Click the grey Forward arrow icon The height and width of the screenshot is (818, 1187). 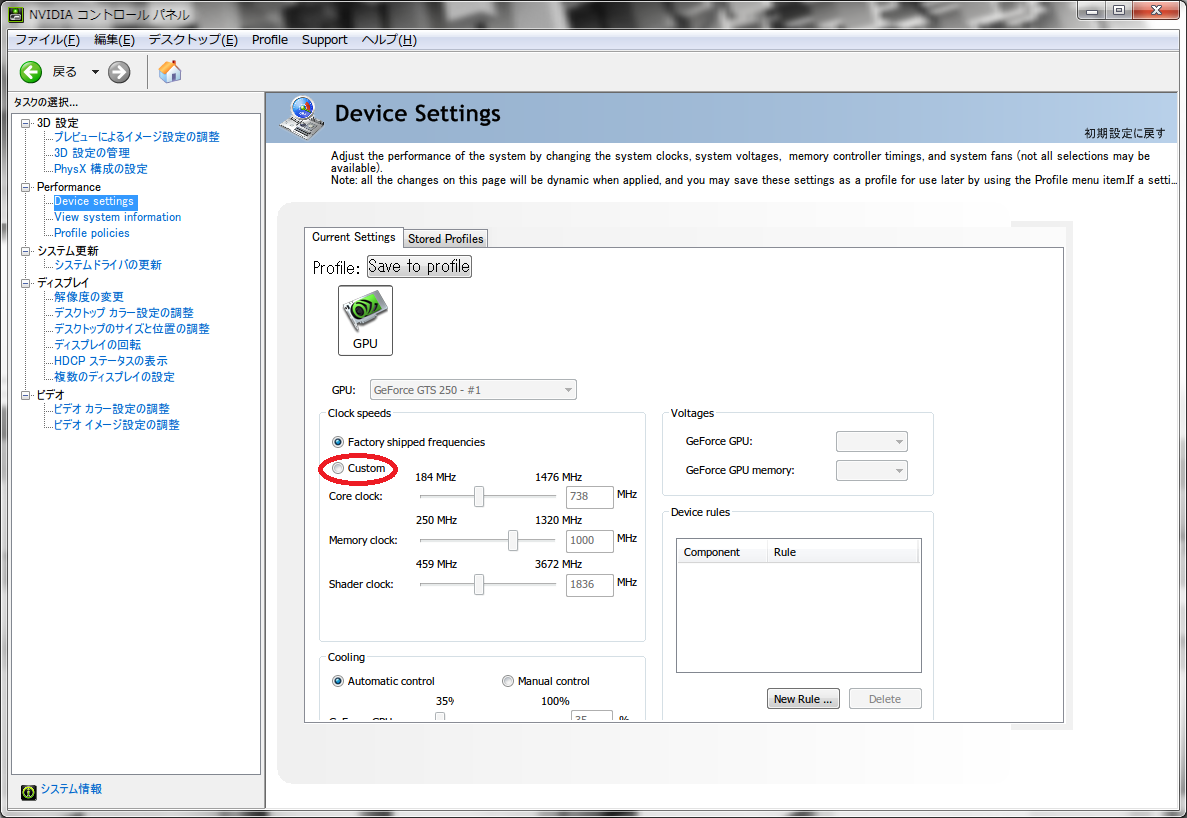pyautogui.click(x=119, y=72)
